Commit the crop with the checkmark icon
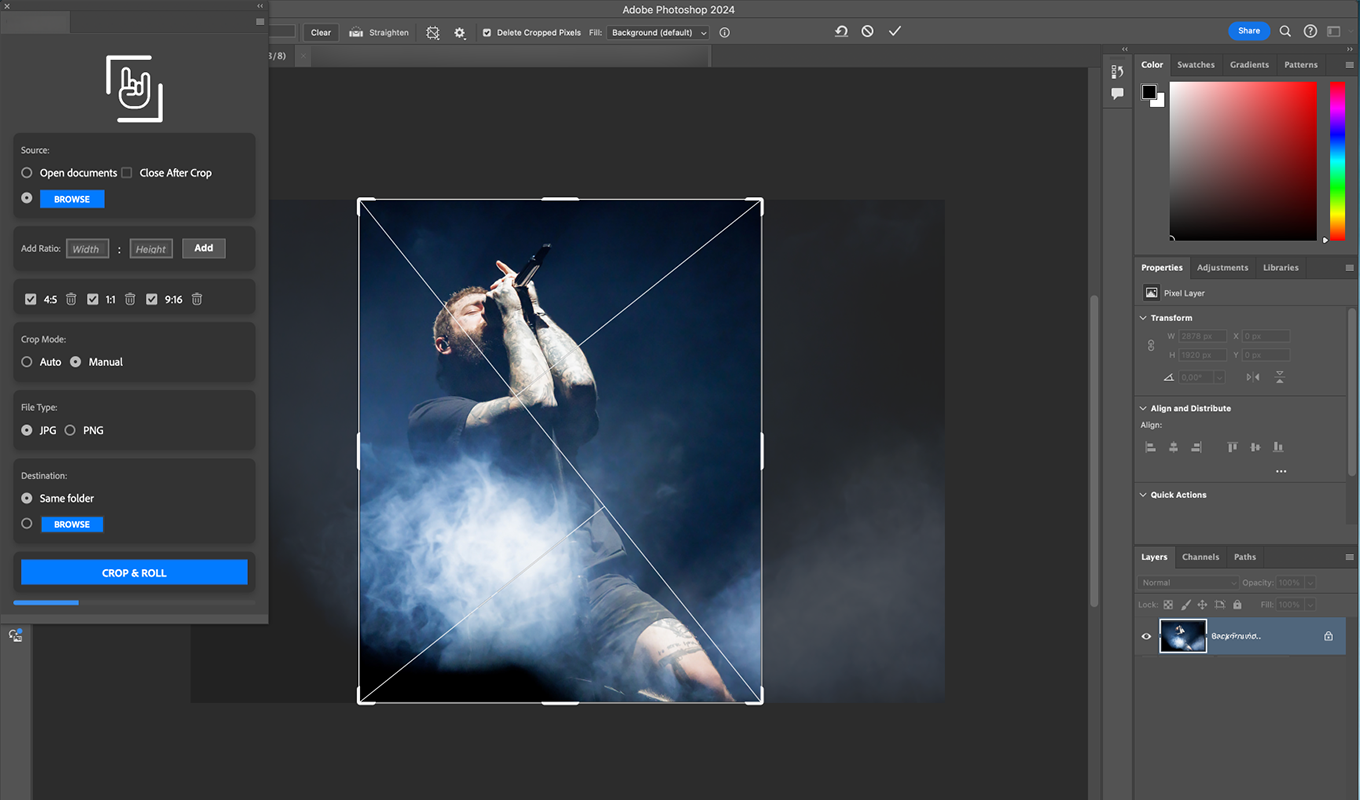 coord(894,31)
